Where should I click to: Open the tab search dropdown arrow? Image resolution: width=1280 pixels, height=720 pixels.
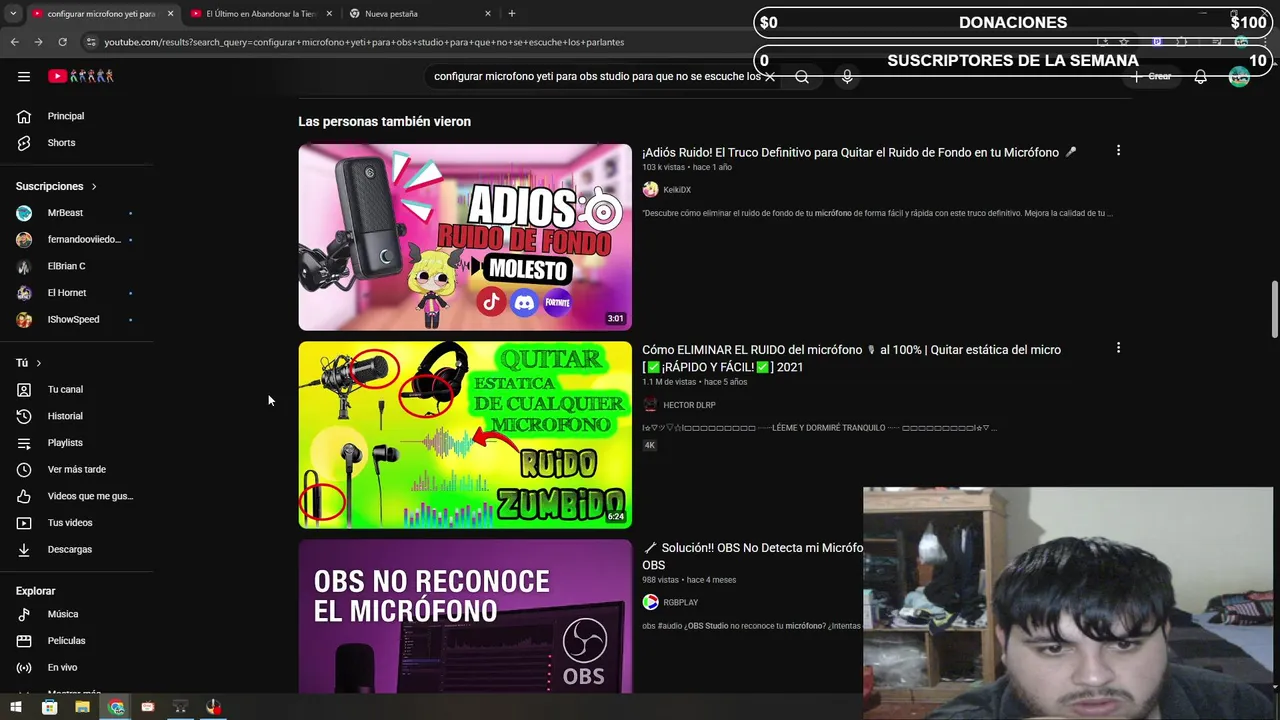[13, 13]
